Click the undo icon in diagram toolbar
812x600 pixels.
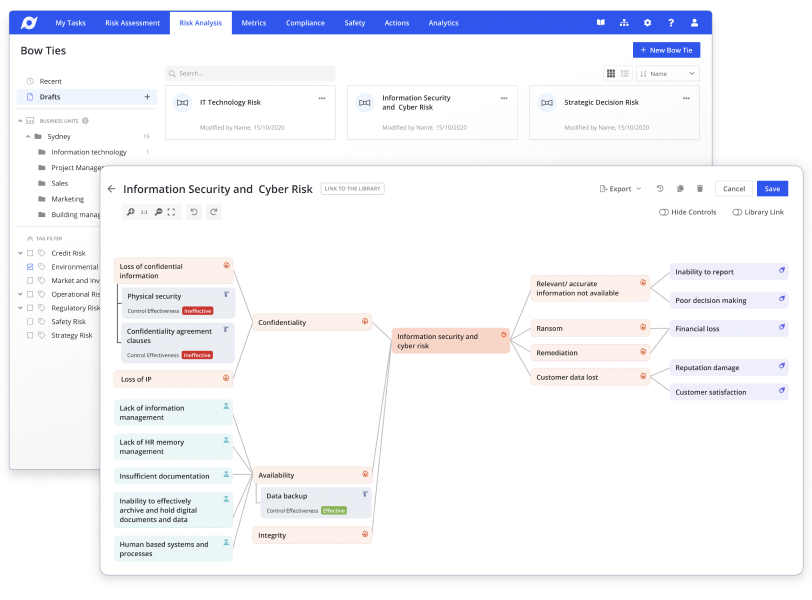(194, 212)
